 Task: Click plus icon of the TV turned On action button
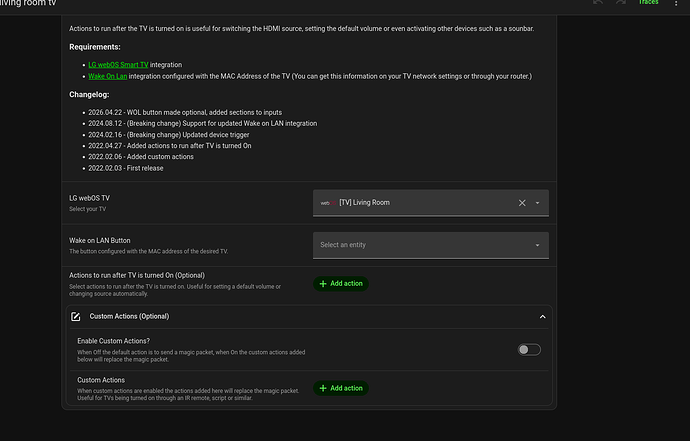pyautogui.click(x=323, y=284)
